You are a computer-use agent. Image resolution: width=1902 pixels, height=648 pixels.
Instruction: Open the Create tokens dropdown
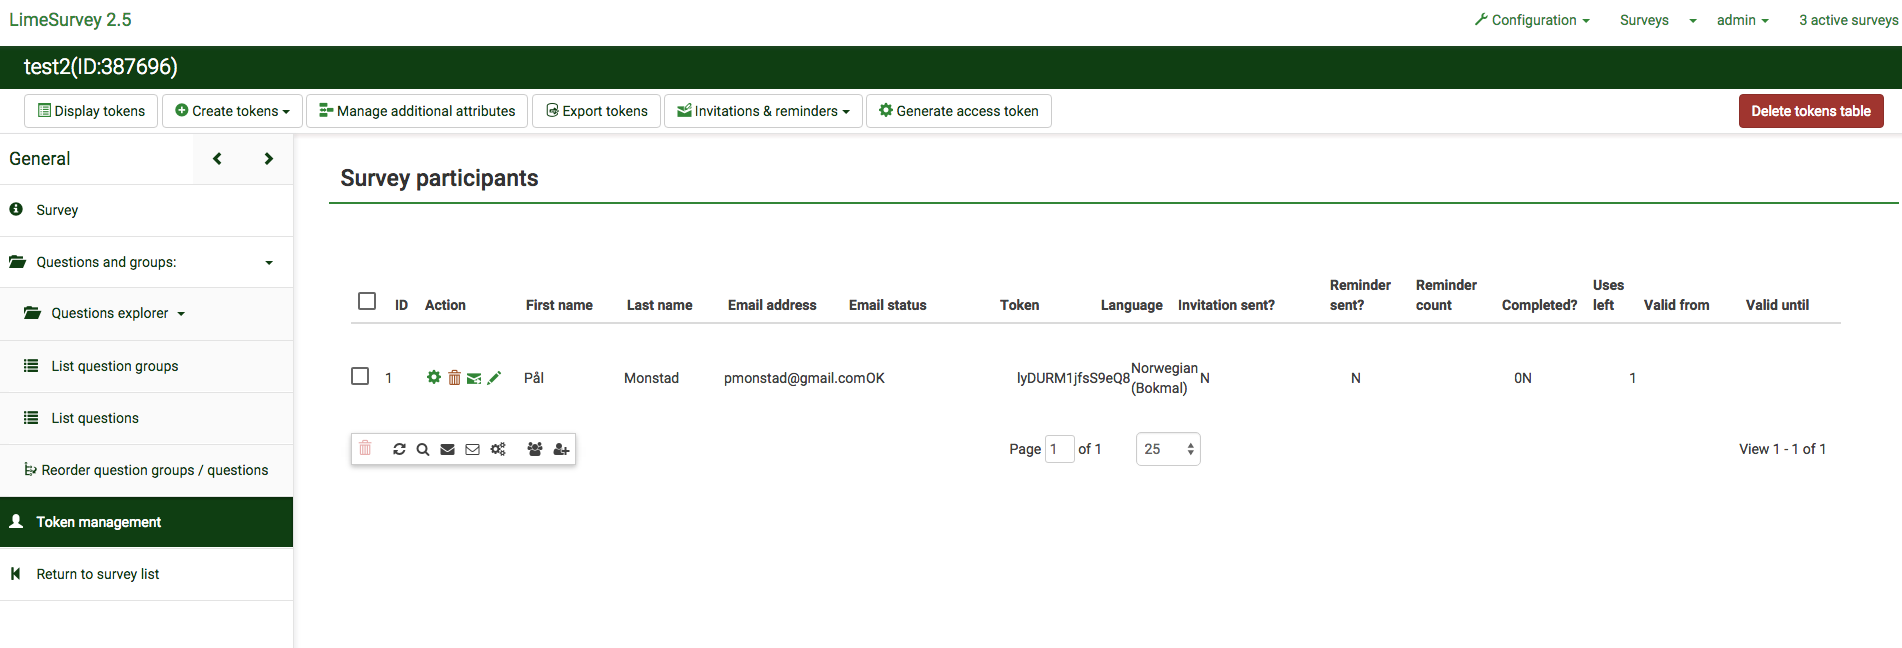[233, 111]
